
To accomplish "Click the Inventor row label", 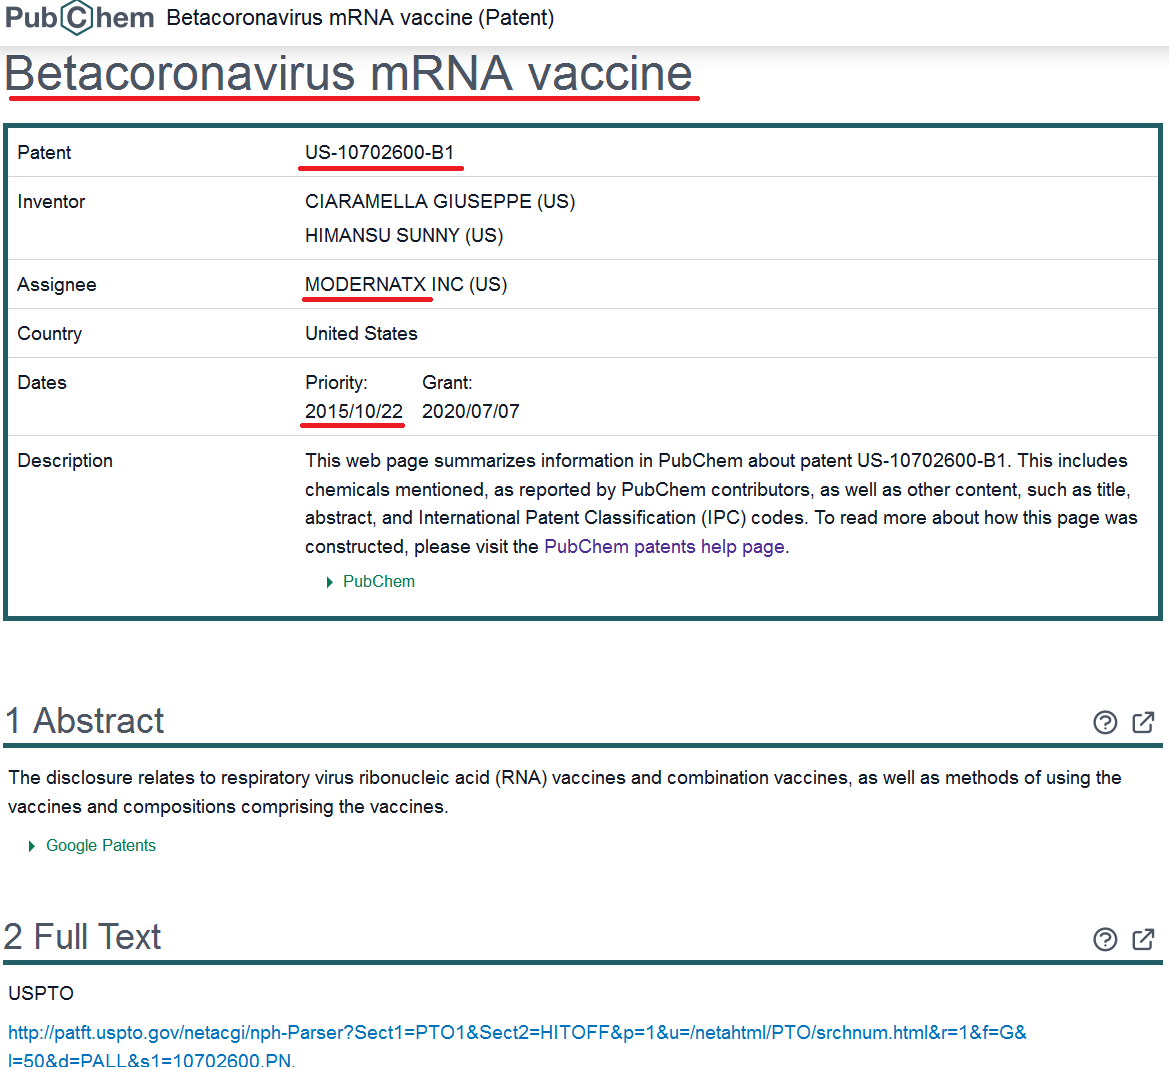I will [51, 202].
